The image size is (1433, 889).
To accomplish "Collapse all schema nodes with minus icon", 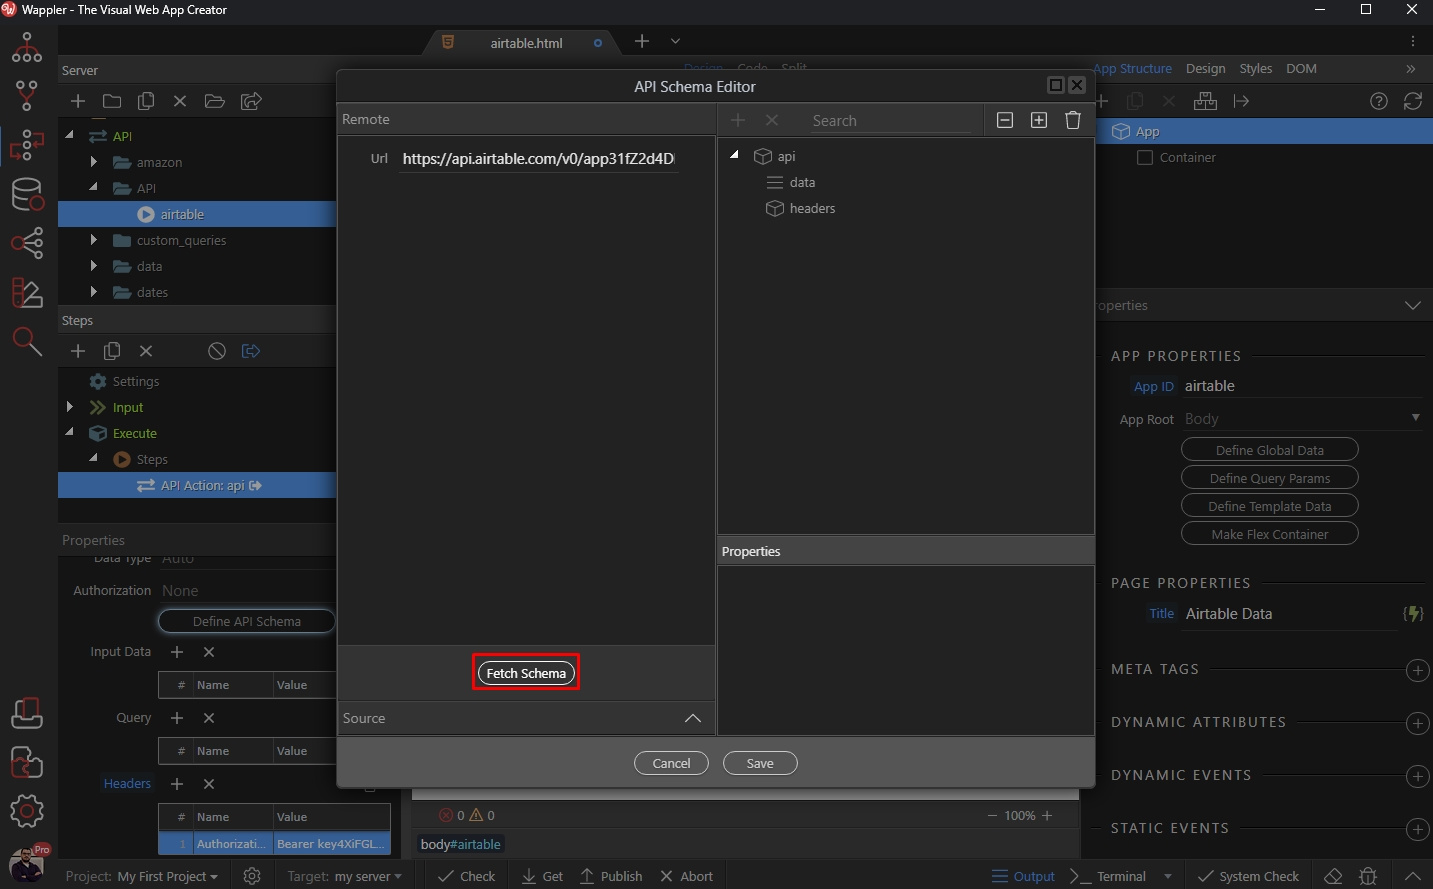I will (x=1005, y=120).
